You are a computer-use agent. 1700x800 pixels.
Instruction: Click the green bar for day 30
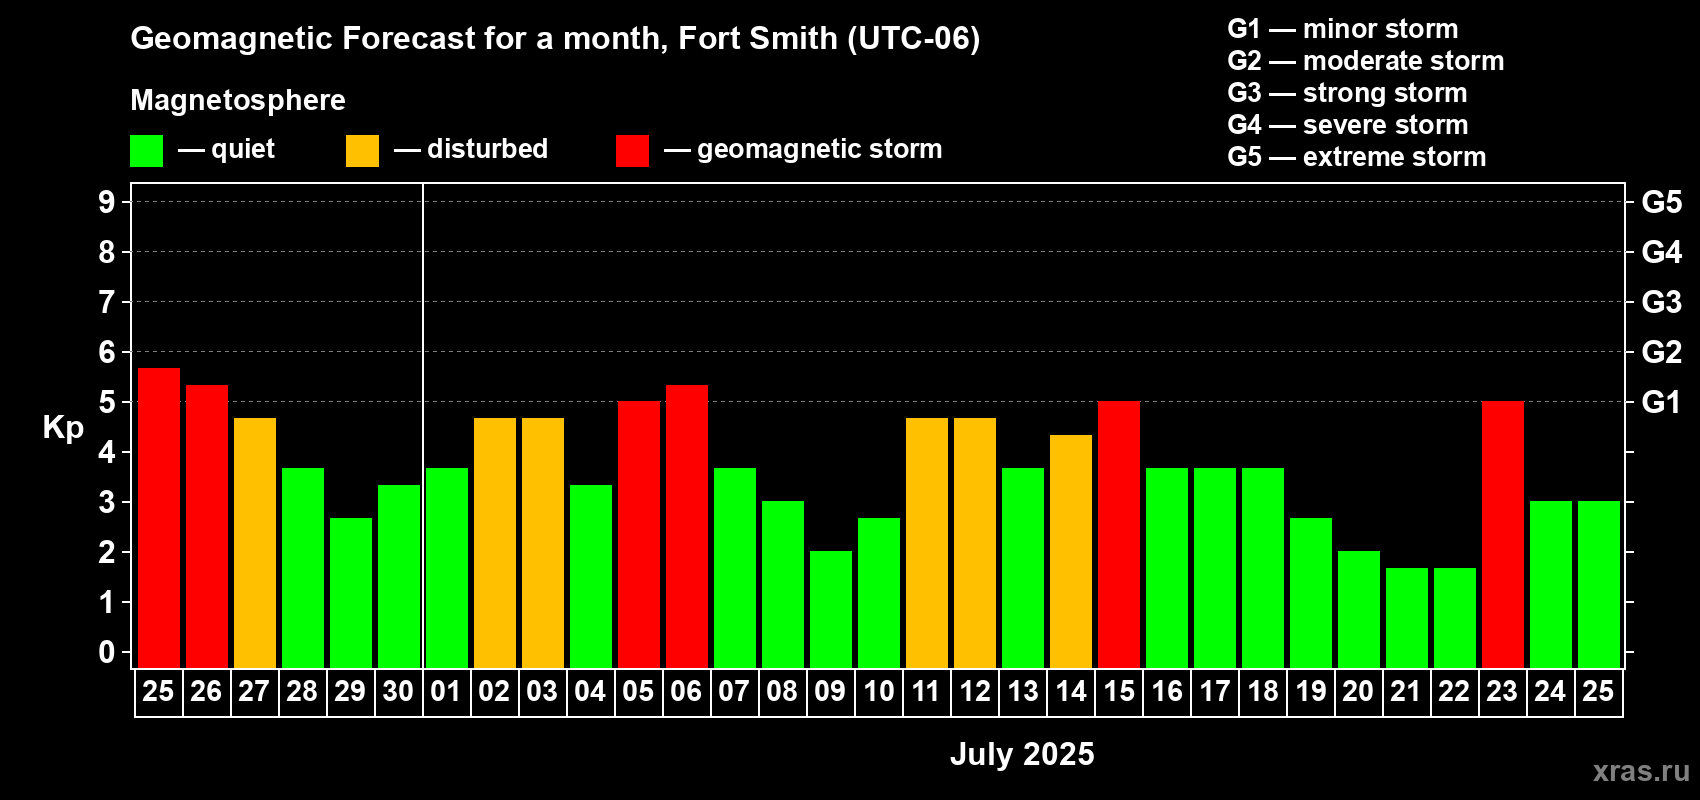pyautogui.click(x=399, y=576)
